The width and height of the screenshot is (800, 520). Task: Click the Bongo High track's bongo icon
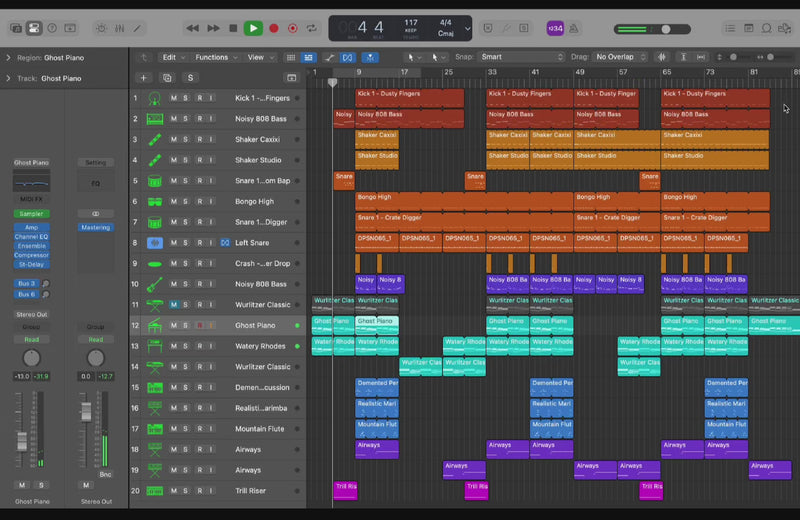155,202
